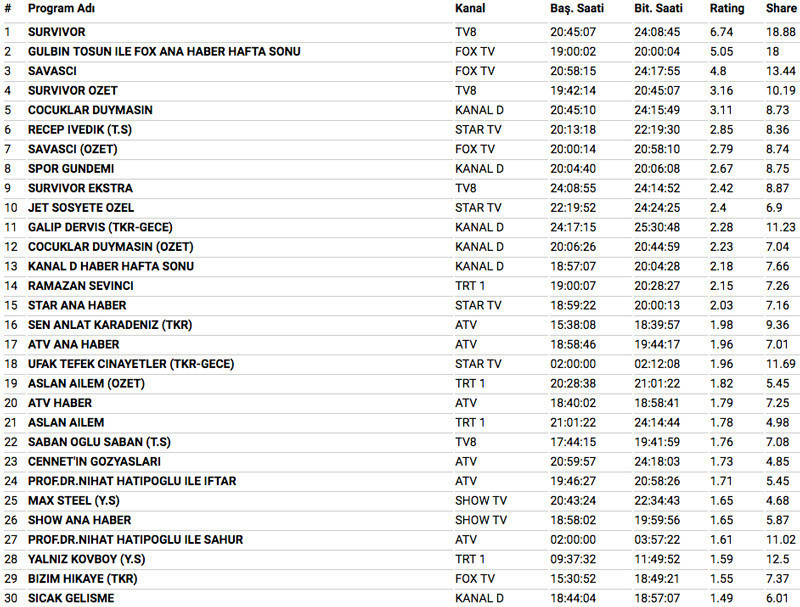Click SEN ANLAT KARADENIZ (TKR) entry
This screenshot has width=800, height=607.
tap(110, 325)
